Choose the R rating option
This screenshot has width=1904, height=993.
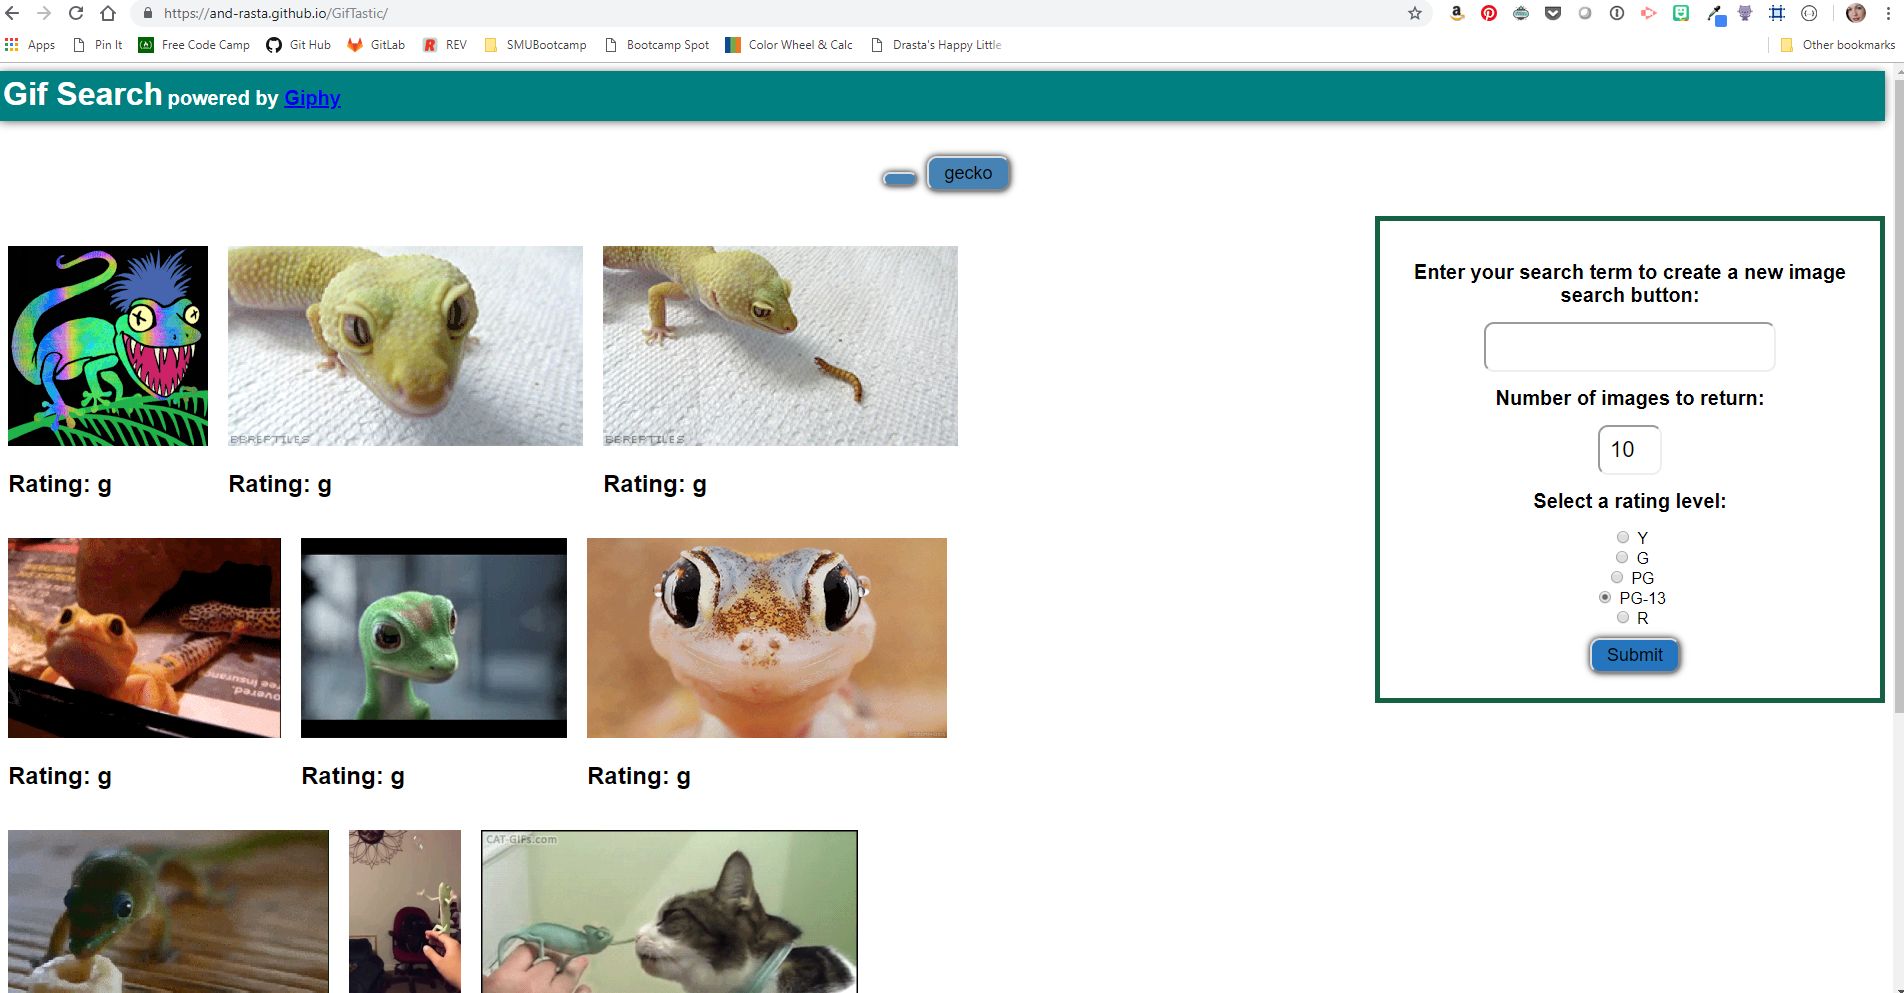pos(1623,617)
